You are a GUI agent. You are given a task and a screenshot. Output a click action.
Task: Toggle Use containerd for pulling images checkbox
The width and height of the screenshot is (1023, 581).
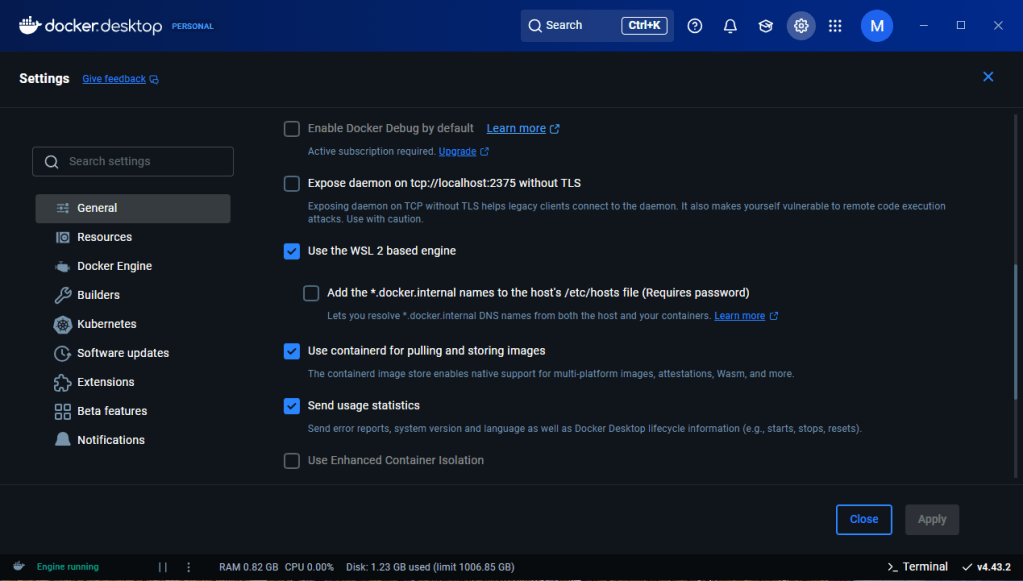click(x=292, y=351)
